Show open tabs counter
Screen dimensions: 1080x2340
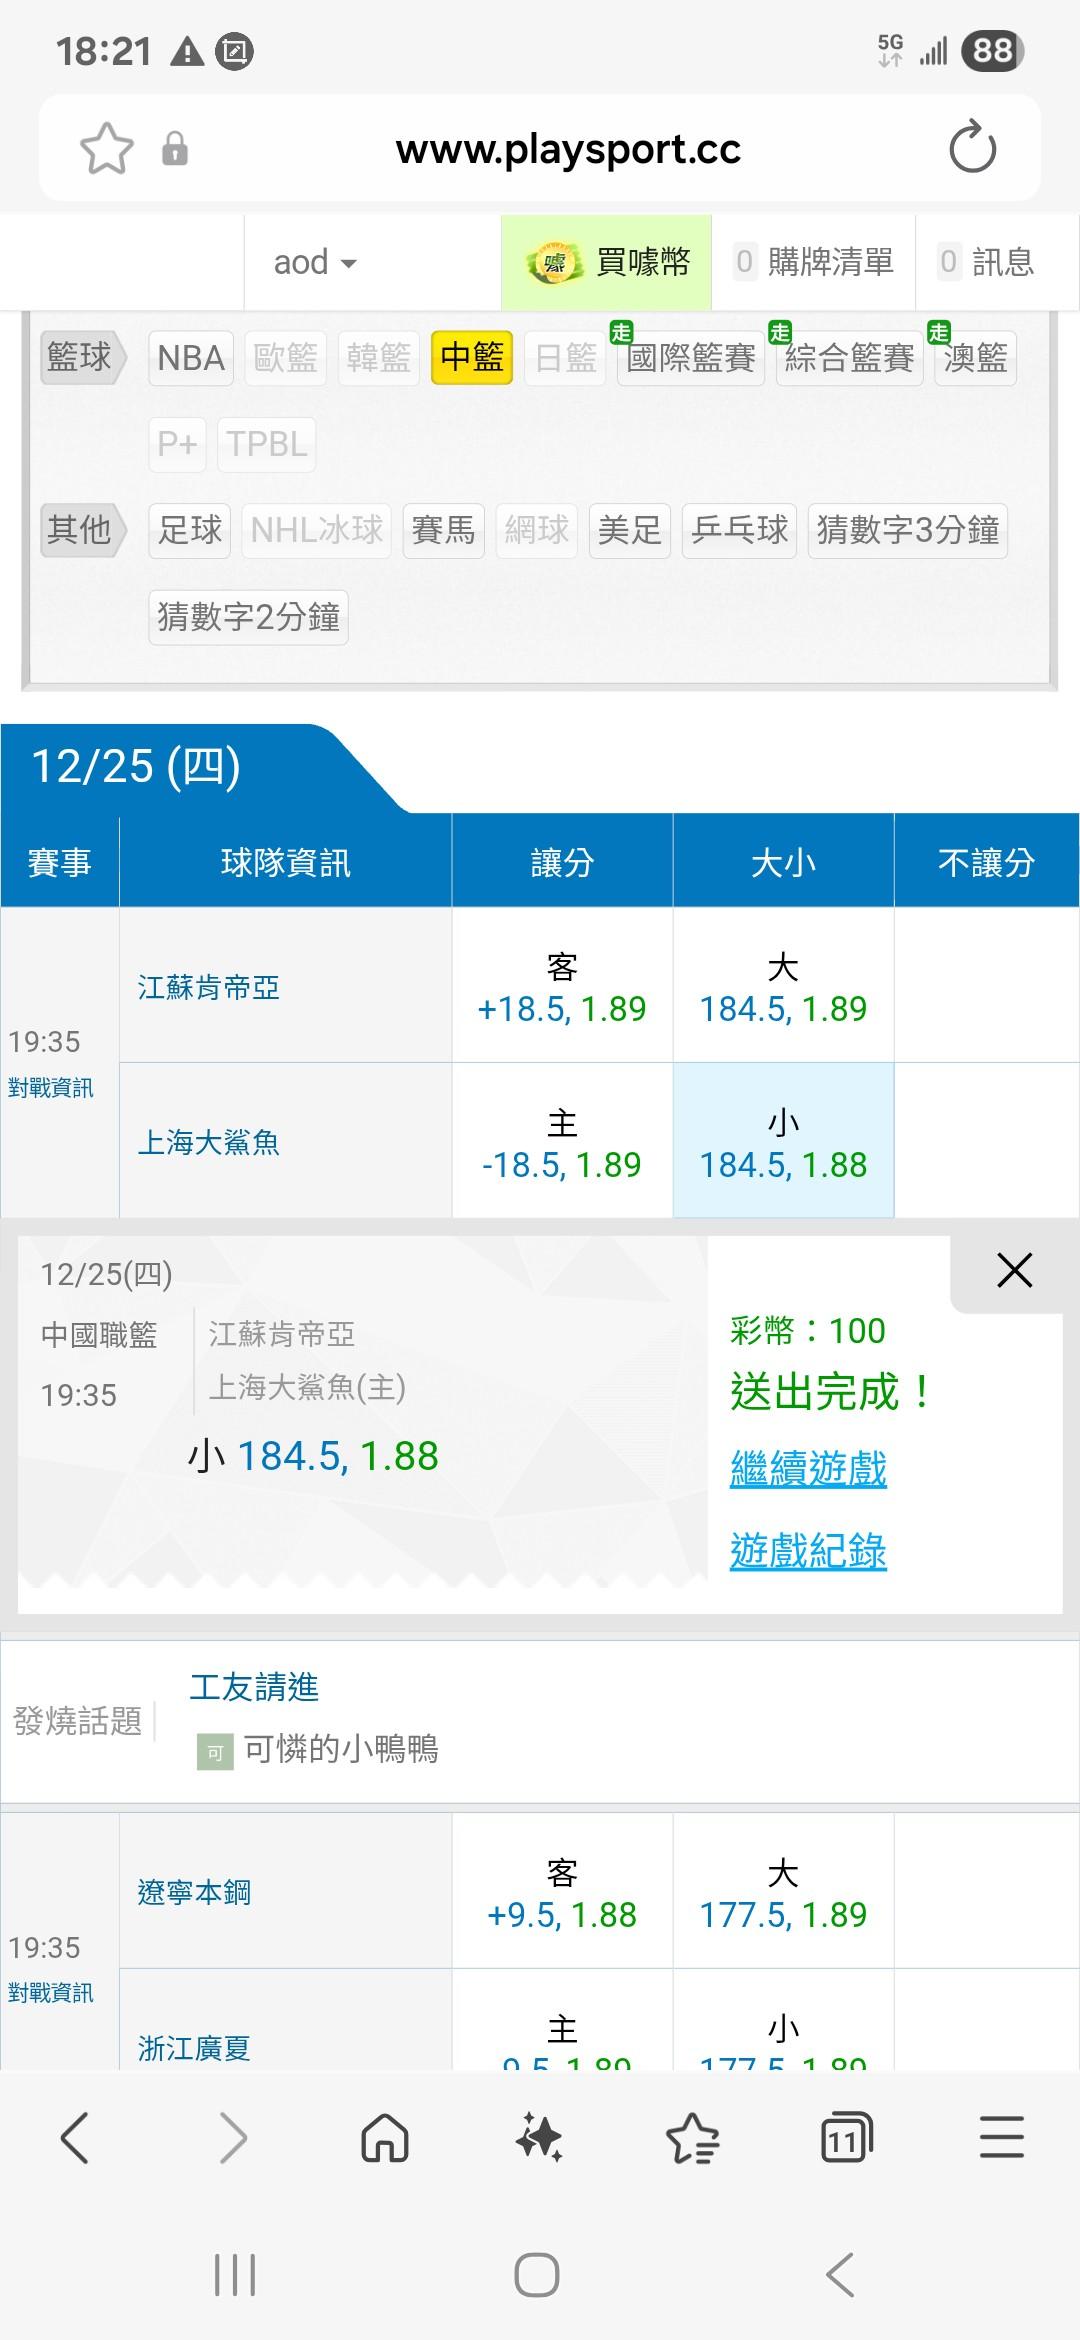coord(846,2139)
